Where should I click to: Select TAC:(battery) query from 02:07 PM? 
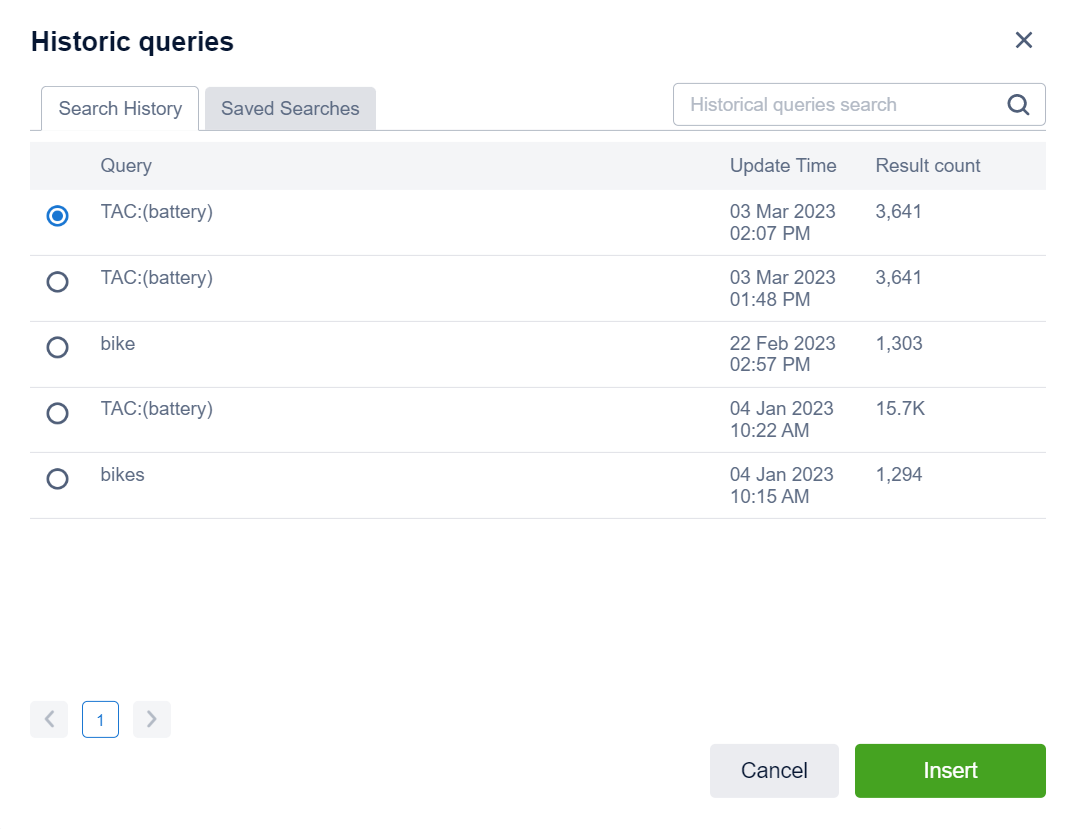click(58, 216)
